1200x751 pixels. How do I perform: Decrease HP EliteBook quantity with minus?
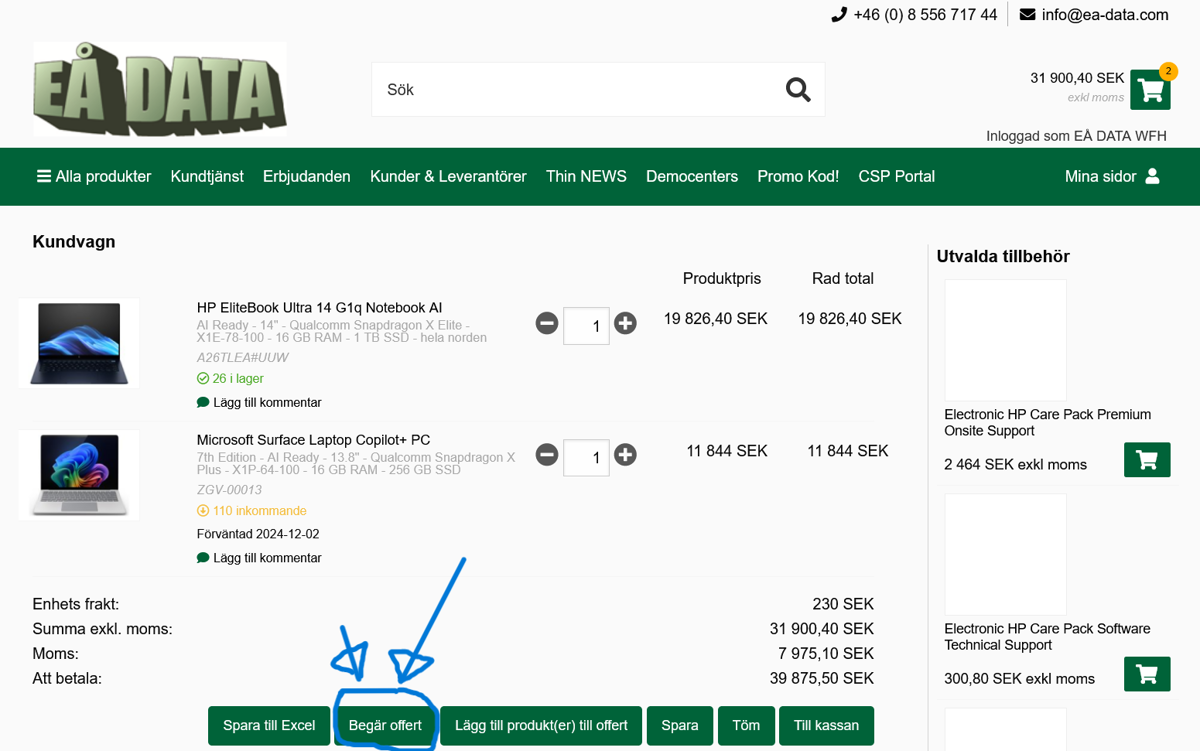pos(546,323)
